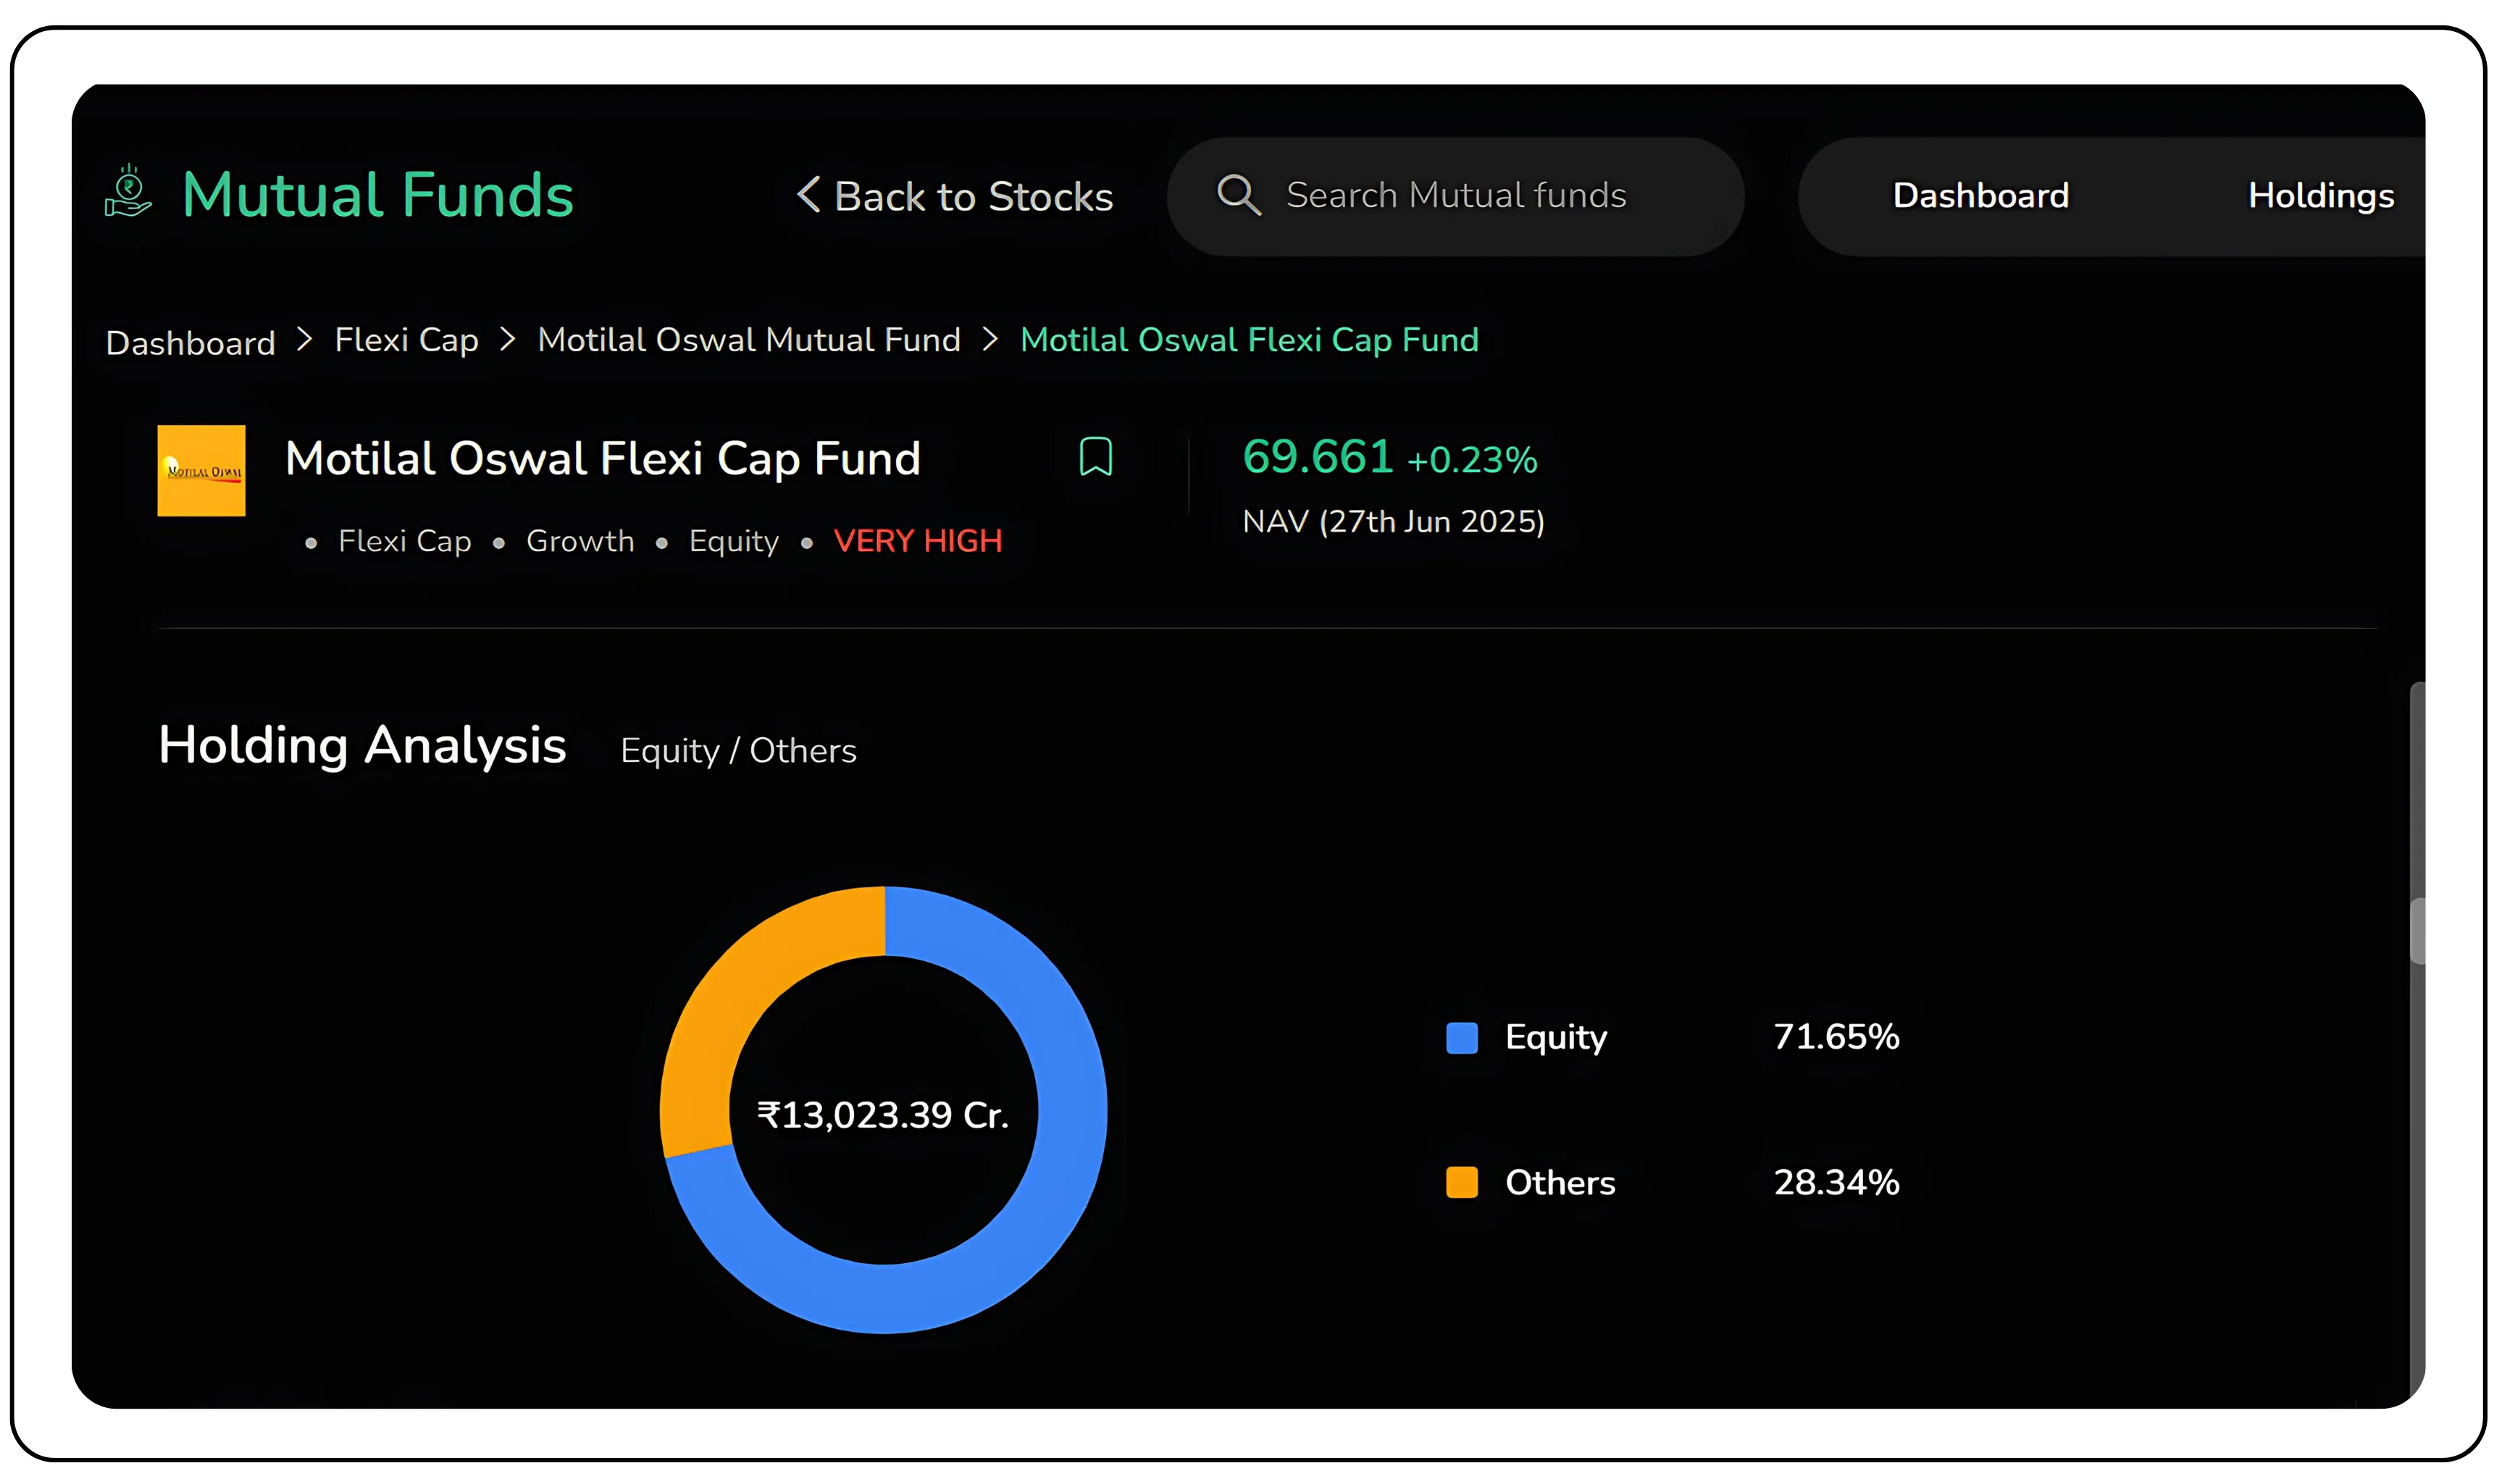The width and height of the screenshot is (2502, 1484).
Task: Open Motilal Oswal Mutual Fund breadcrumb
Action: coord(749,340)
